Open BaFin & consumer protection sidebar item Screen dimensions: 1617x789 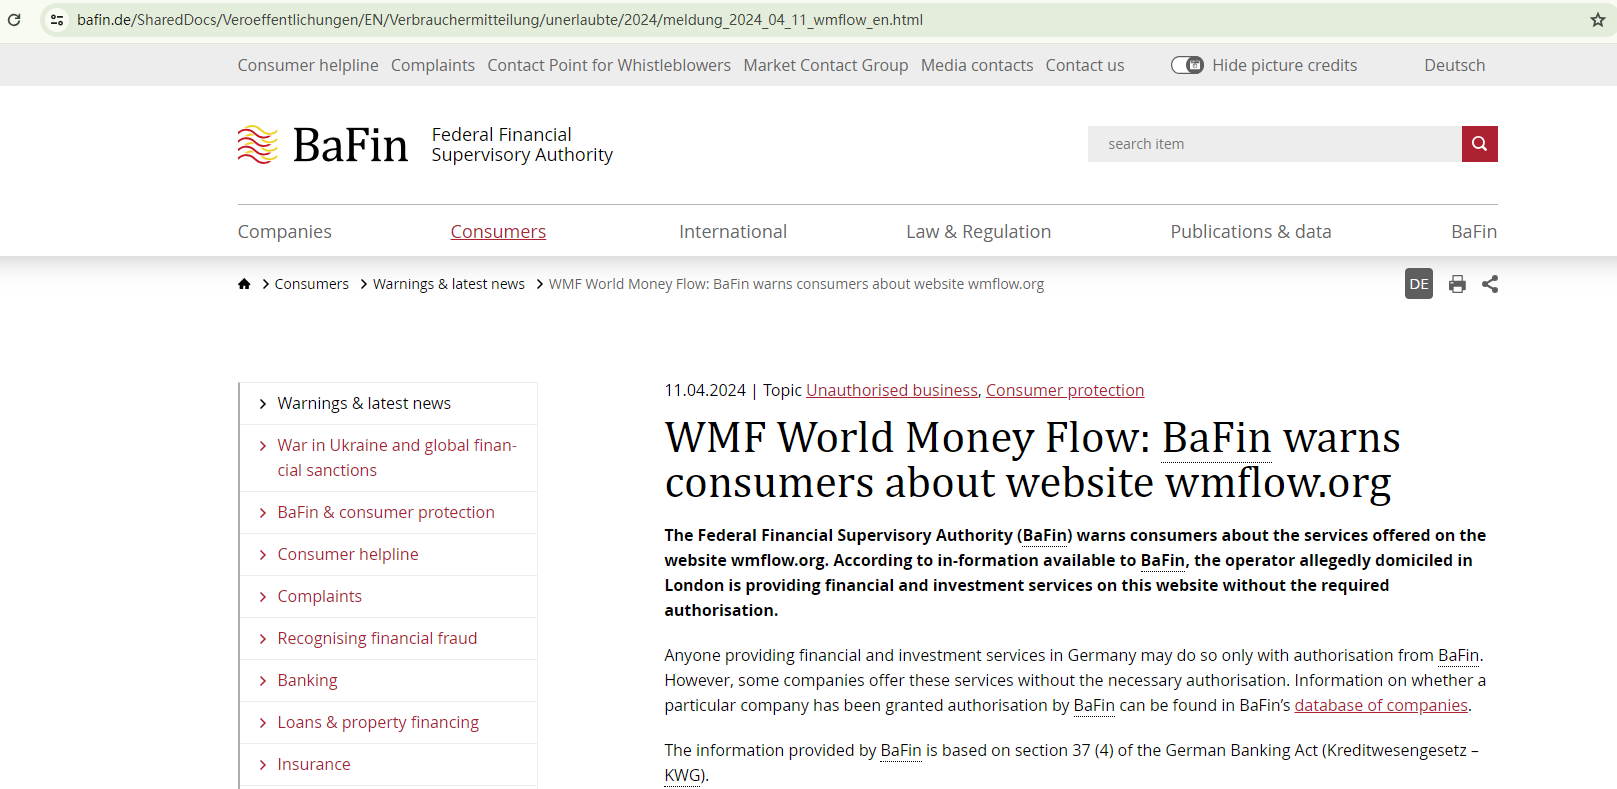tap(386, 513)
